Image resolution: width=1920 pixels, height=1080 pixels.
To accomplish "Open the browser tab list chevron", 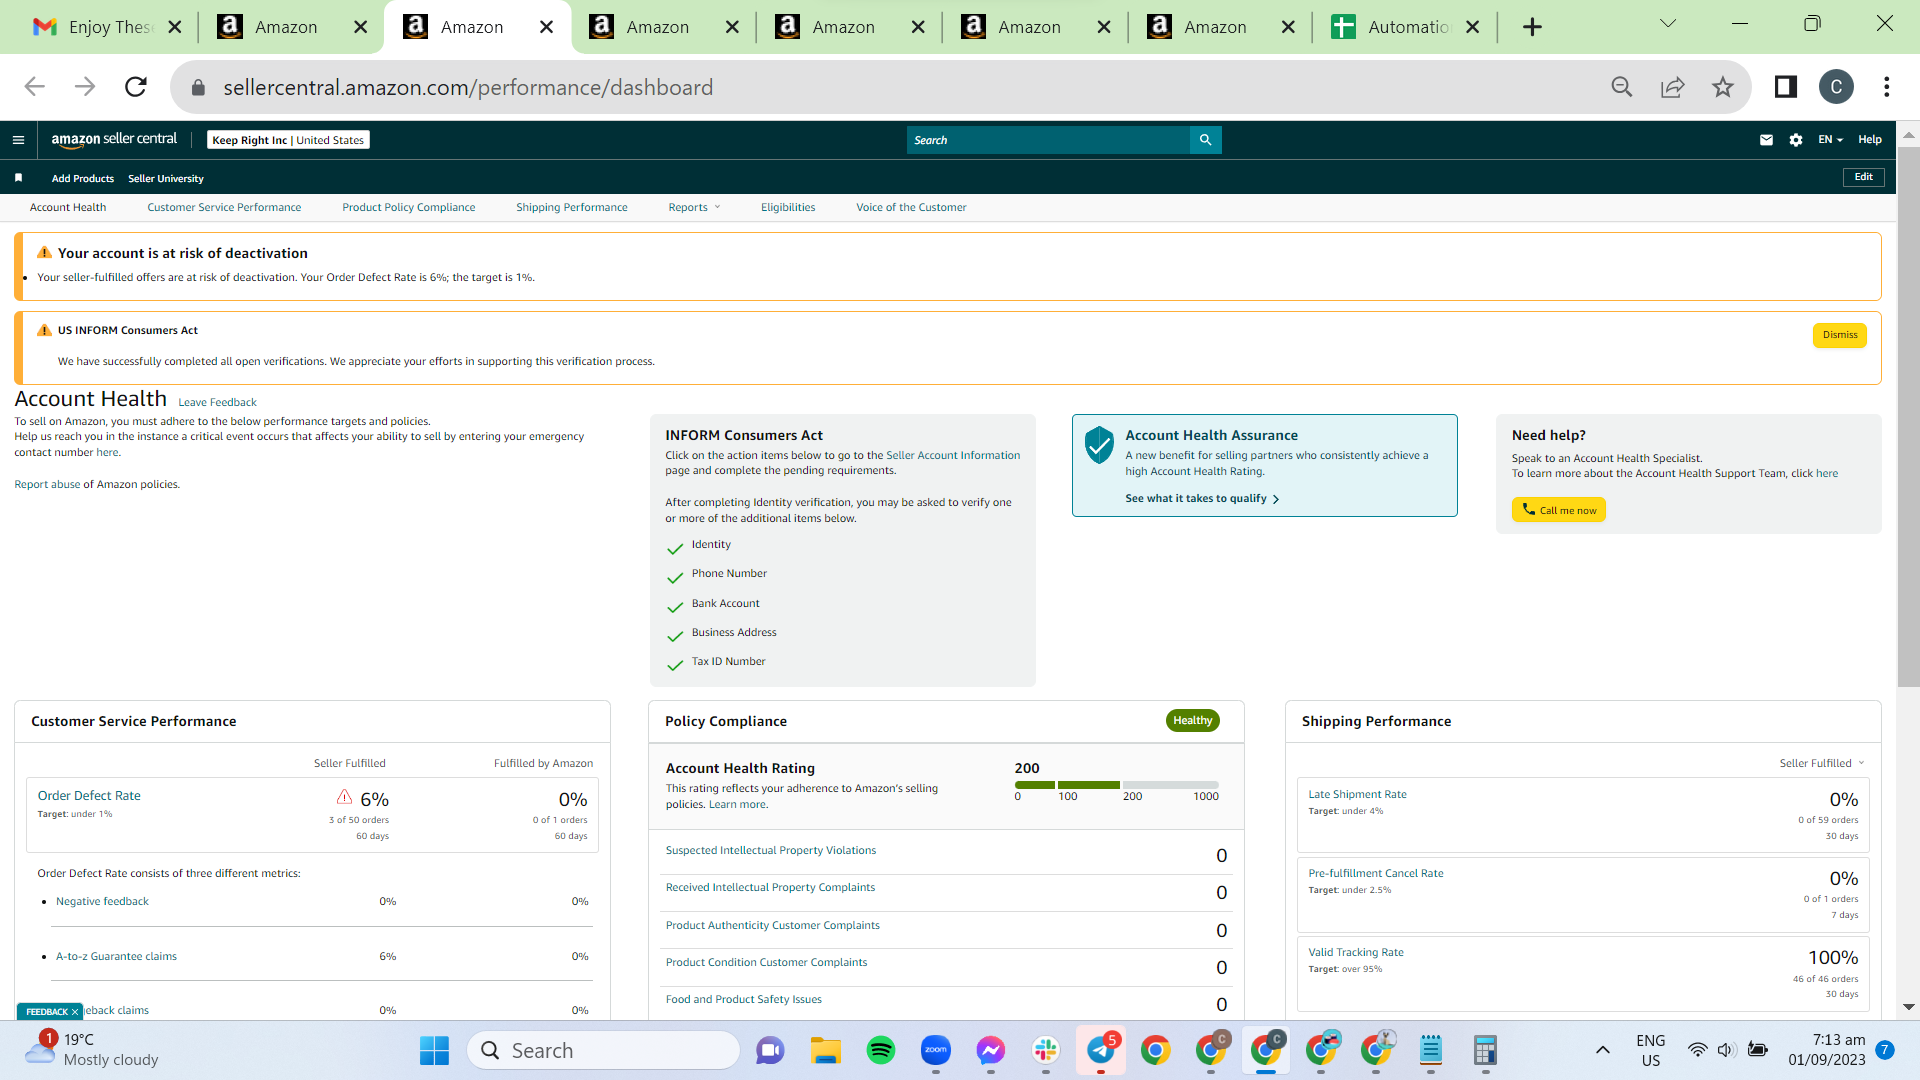I will click(x=1667, y=24).
